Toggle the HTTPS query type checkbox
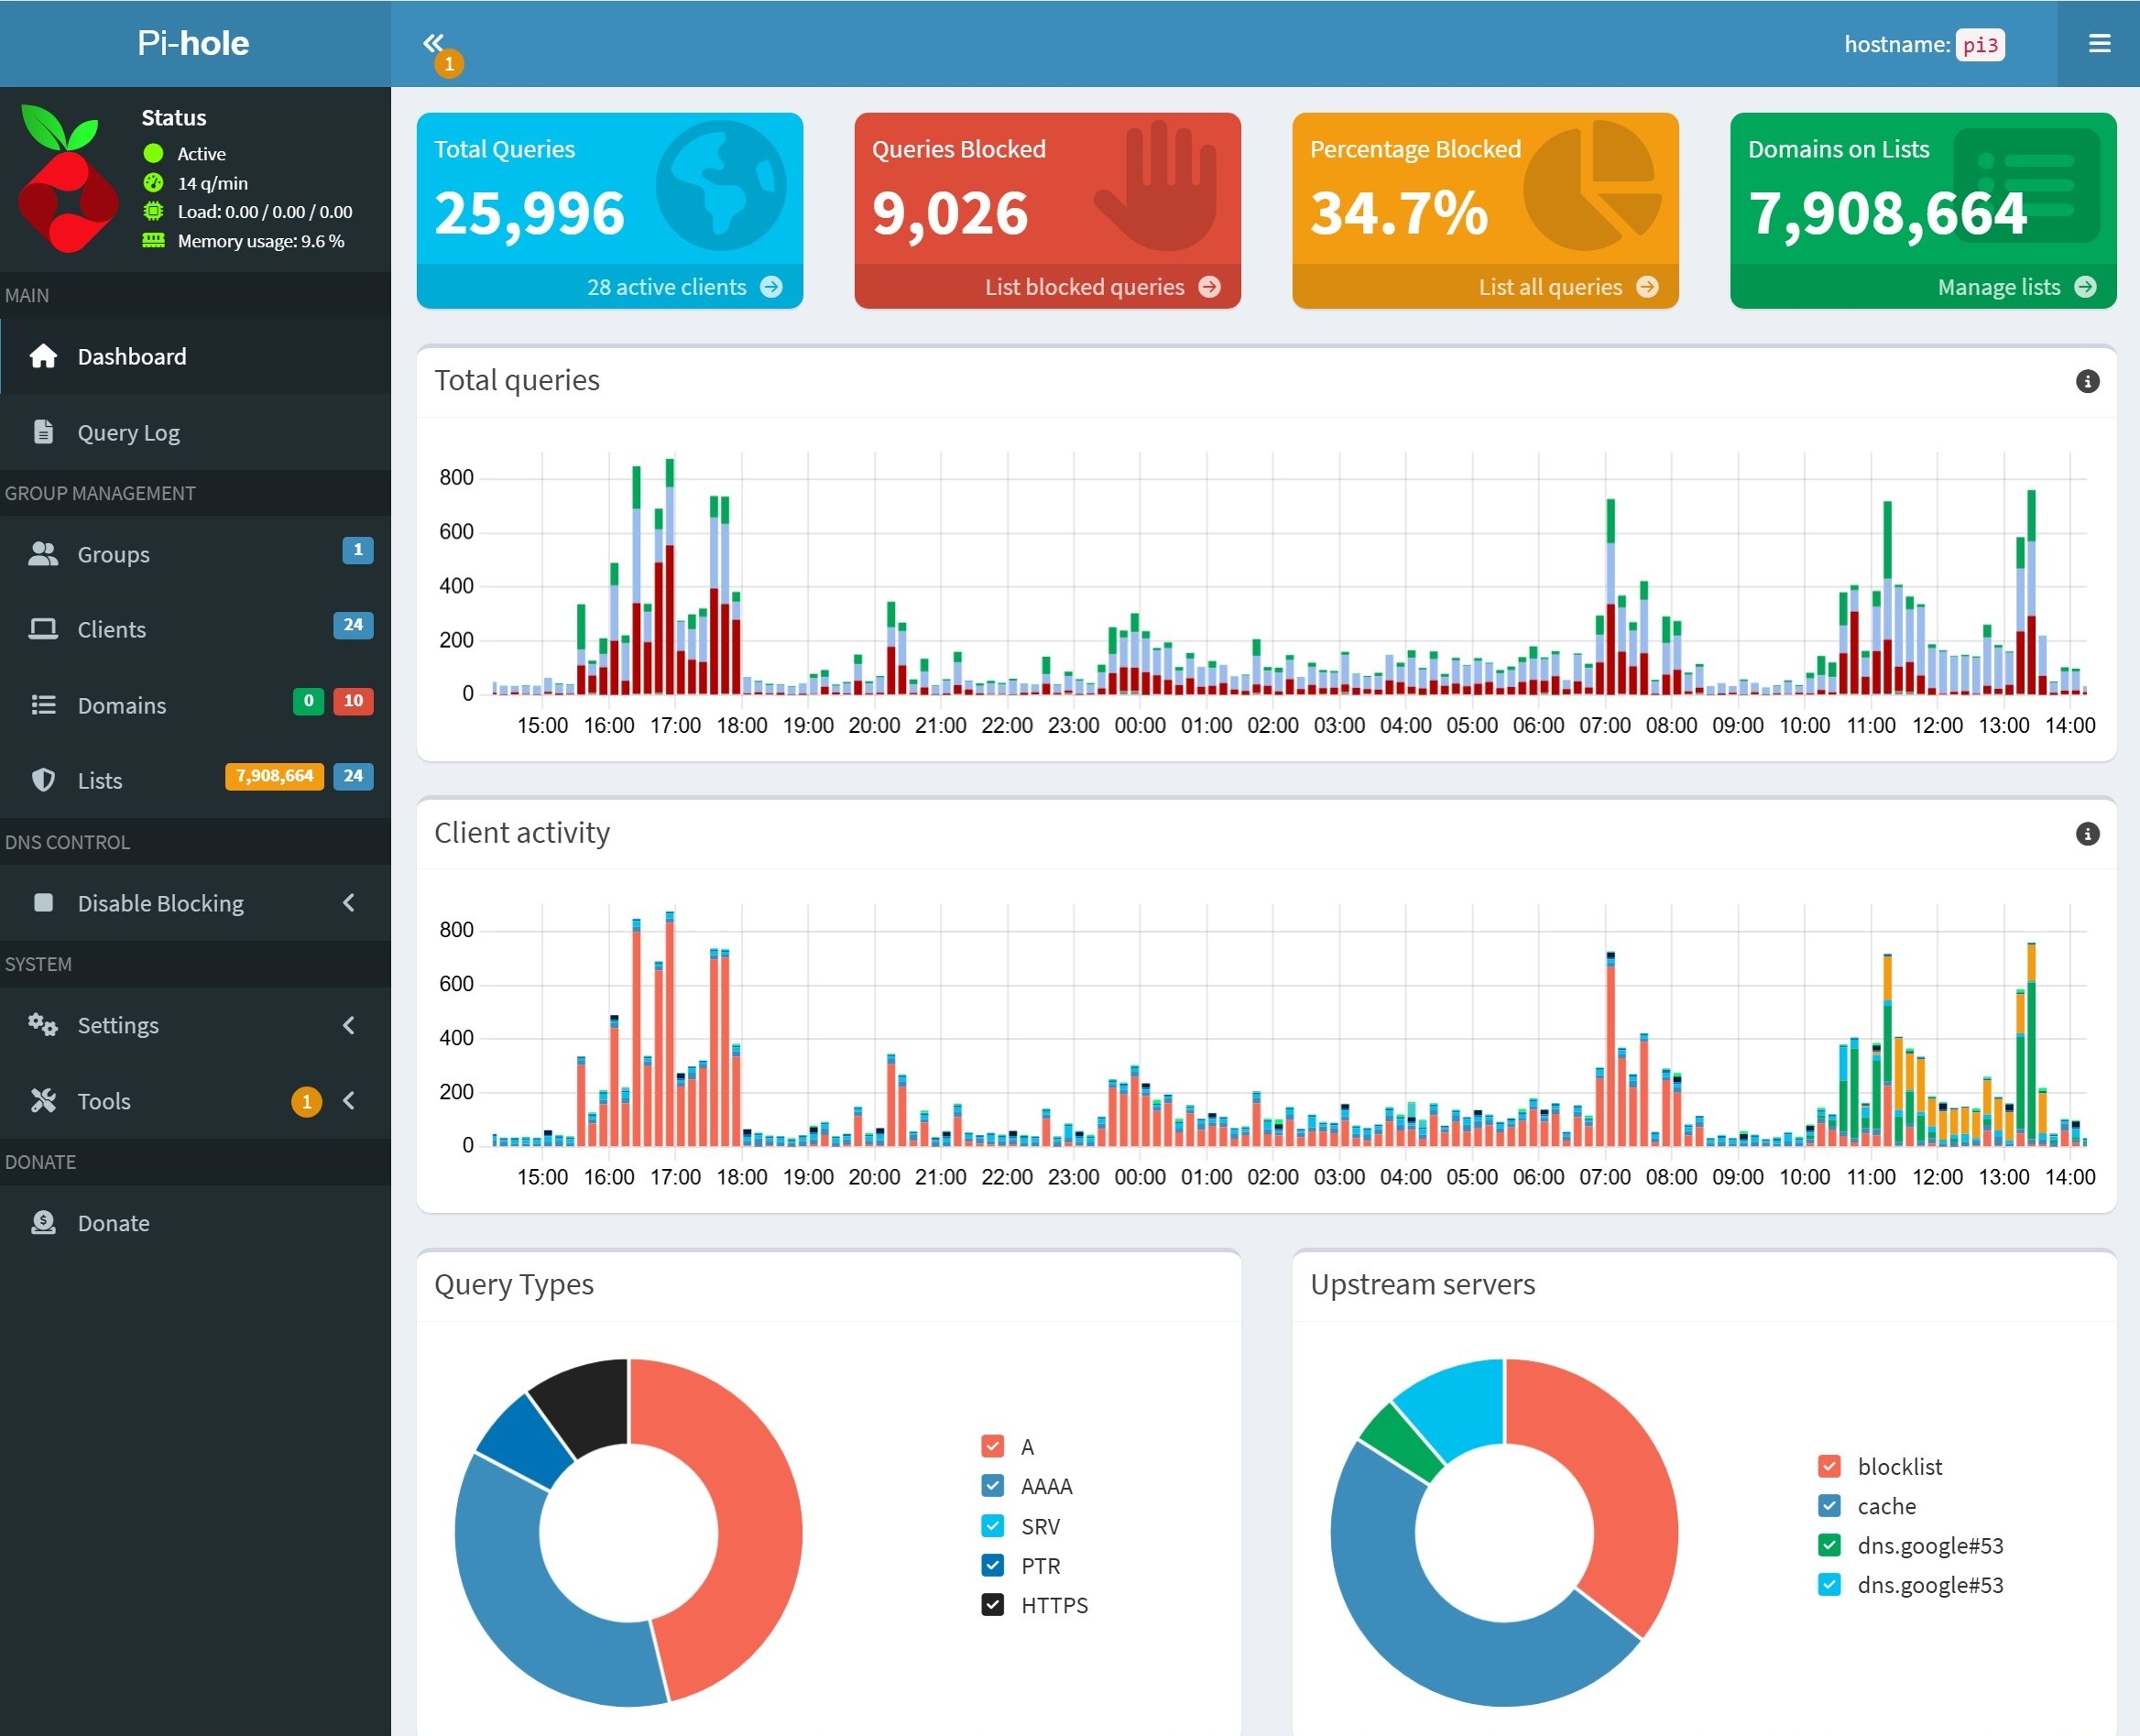This screenshot has width=2140, height=1736. (992, 1605)
